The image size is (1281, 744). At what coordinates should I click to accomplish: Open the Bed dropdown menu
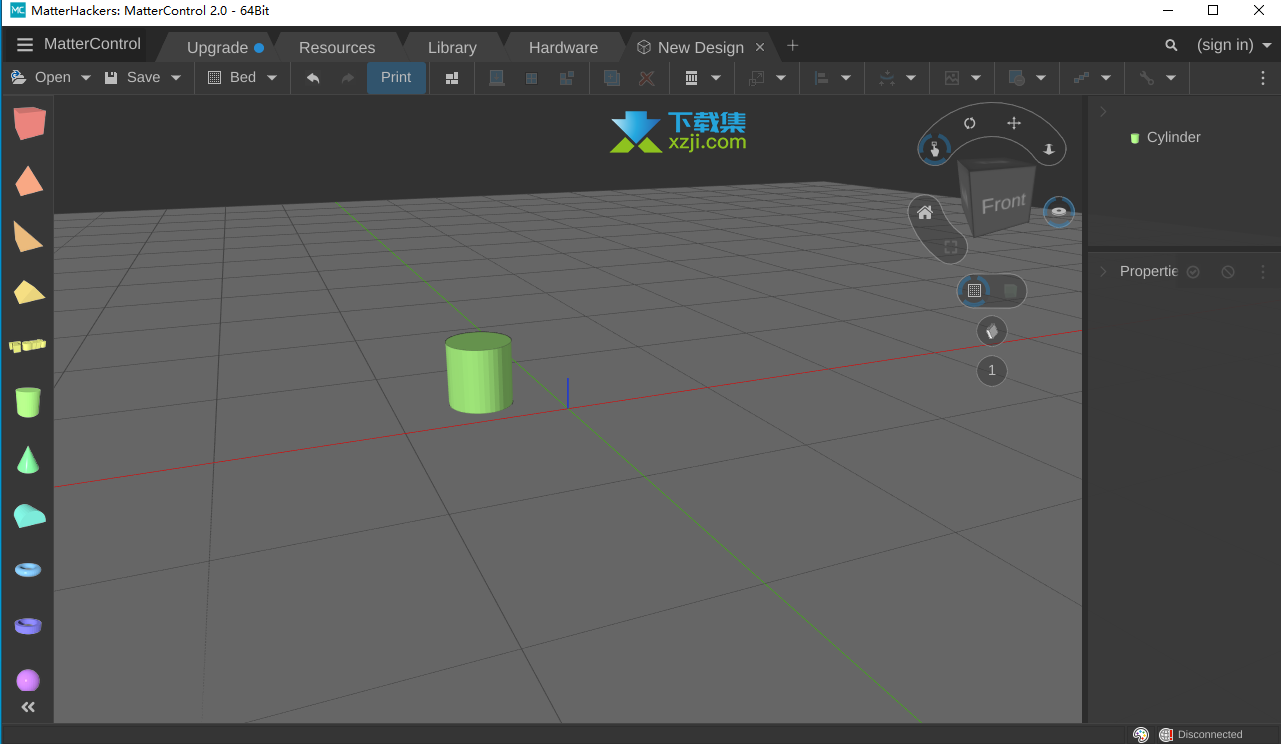pyautogui.click(x=242, y=77)
